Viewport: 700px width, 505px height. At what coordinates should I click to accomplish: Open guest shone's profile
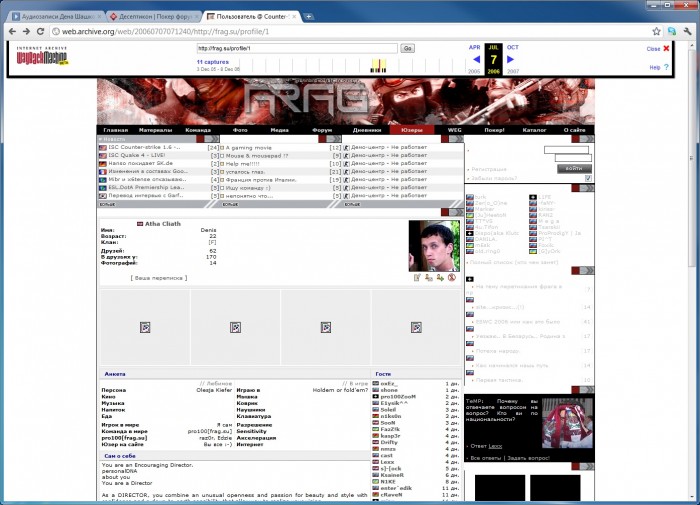coord(389,390)
